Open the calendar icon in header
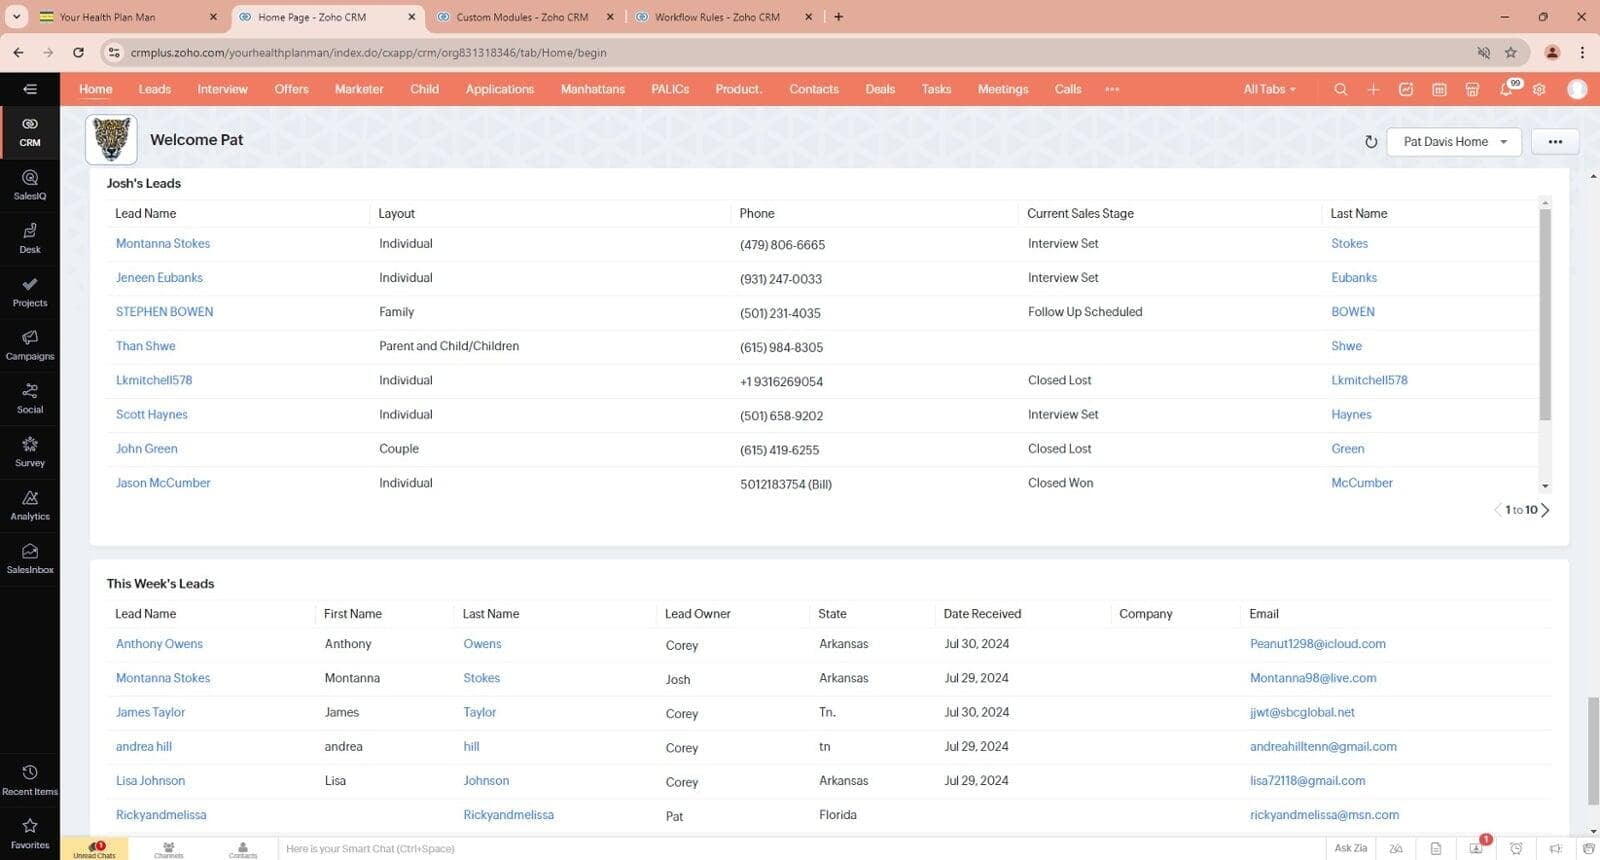1600x860 pixels. [1439, 89]
